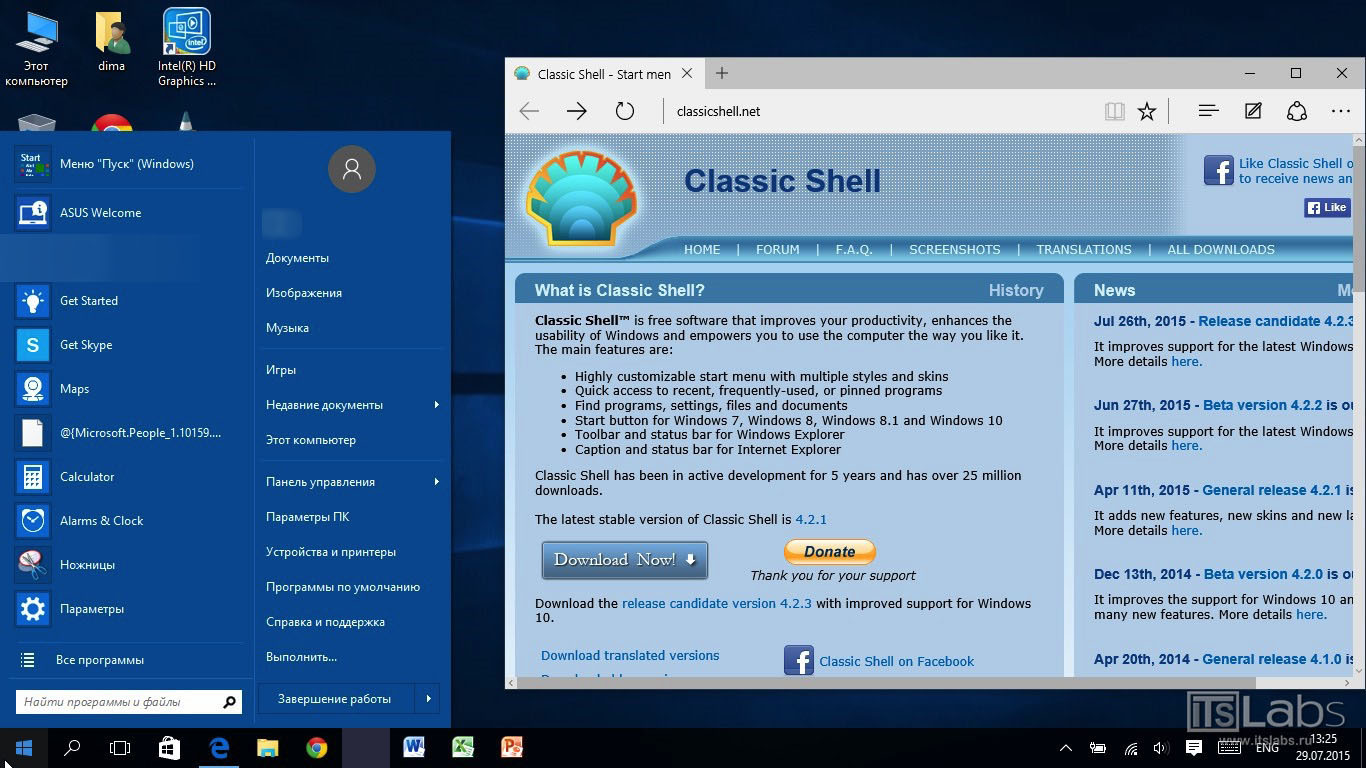Launch Chrome from the taskbar
Viewport: 1366px width, 768px height.
pos(316,748)
